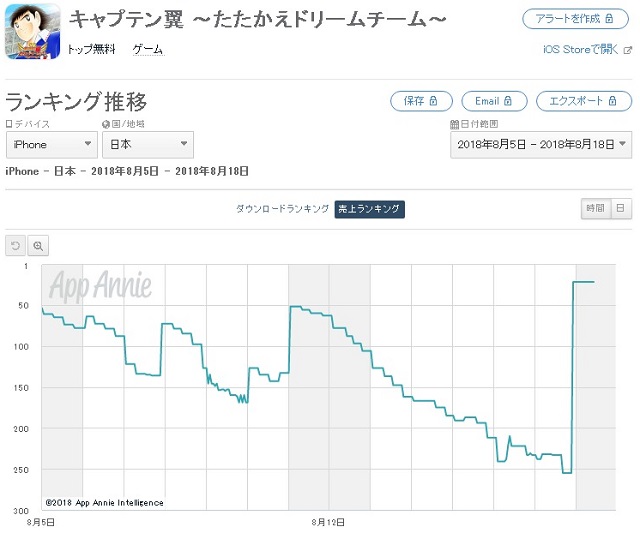This screenshot has height=533, width=640.
Task: Click the アラートを作成 button
Action: coord(575,19)
